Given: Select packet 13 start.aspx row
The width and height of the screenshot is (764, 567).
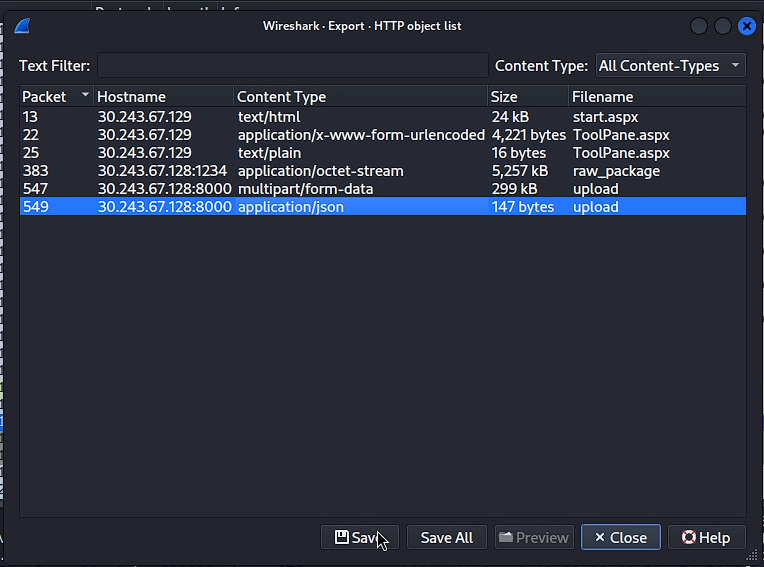Looking at the screenshot, I should point(383,116).
